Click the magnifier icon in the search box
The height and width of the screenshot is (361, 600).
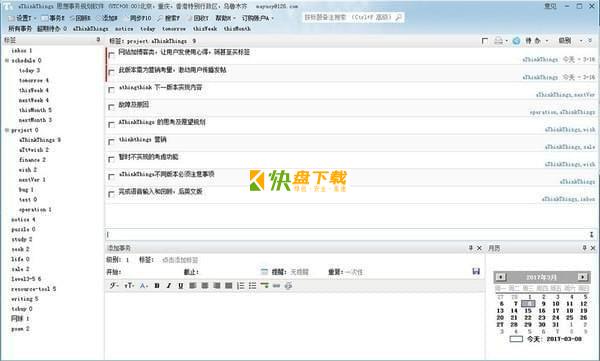pyautogui.click(x=398, y=17)
